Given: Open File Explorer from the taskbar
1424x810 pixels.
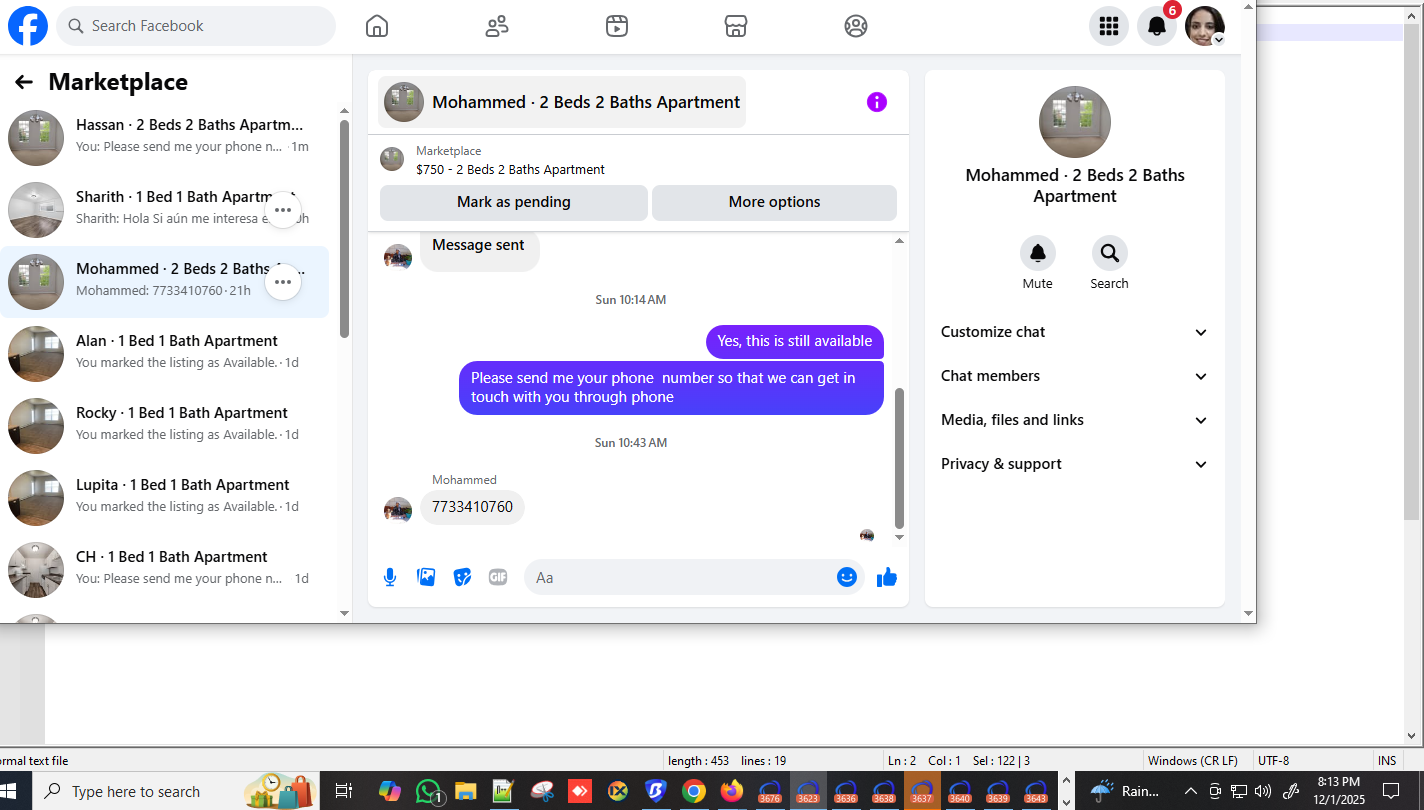Looking at the screenshot, I should pyautogui.click(x=466, y=792).
